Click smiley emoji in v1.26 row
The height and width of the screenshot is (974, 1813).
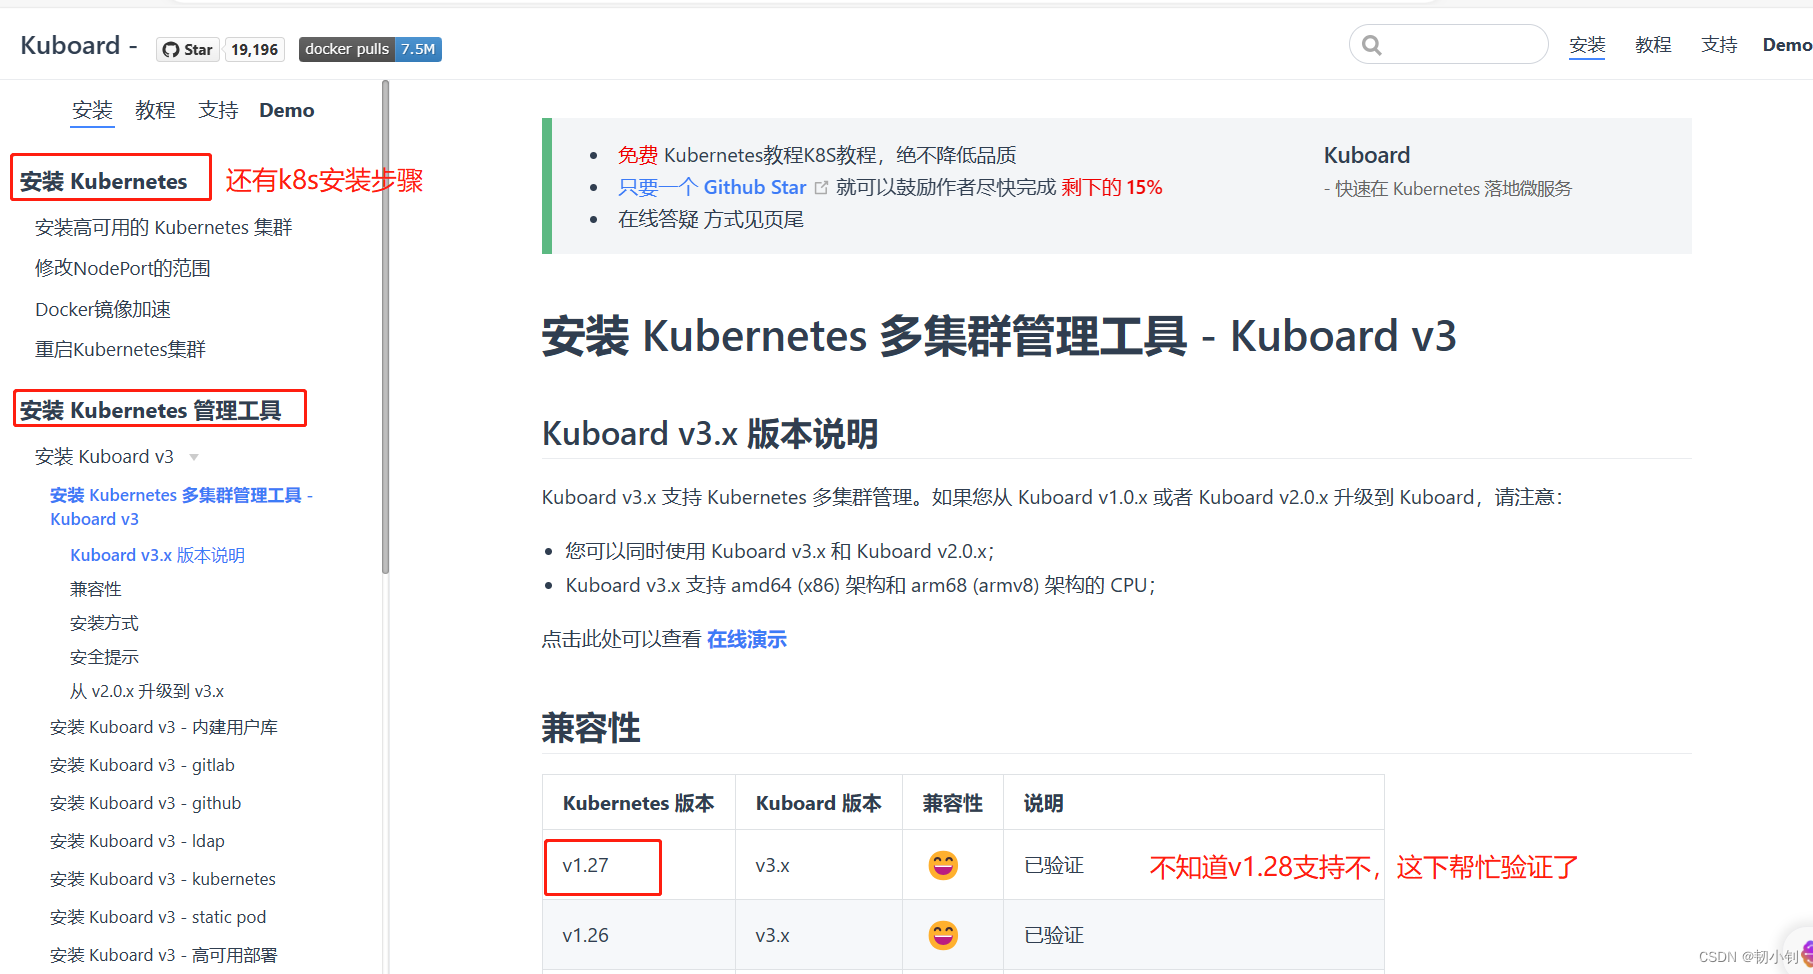943,935
